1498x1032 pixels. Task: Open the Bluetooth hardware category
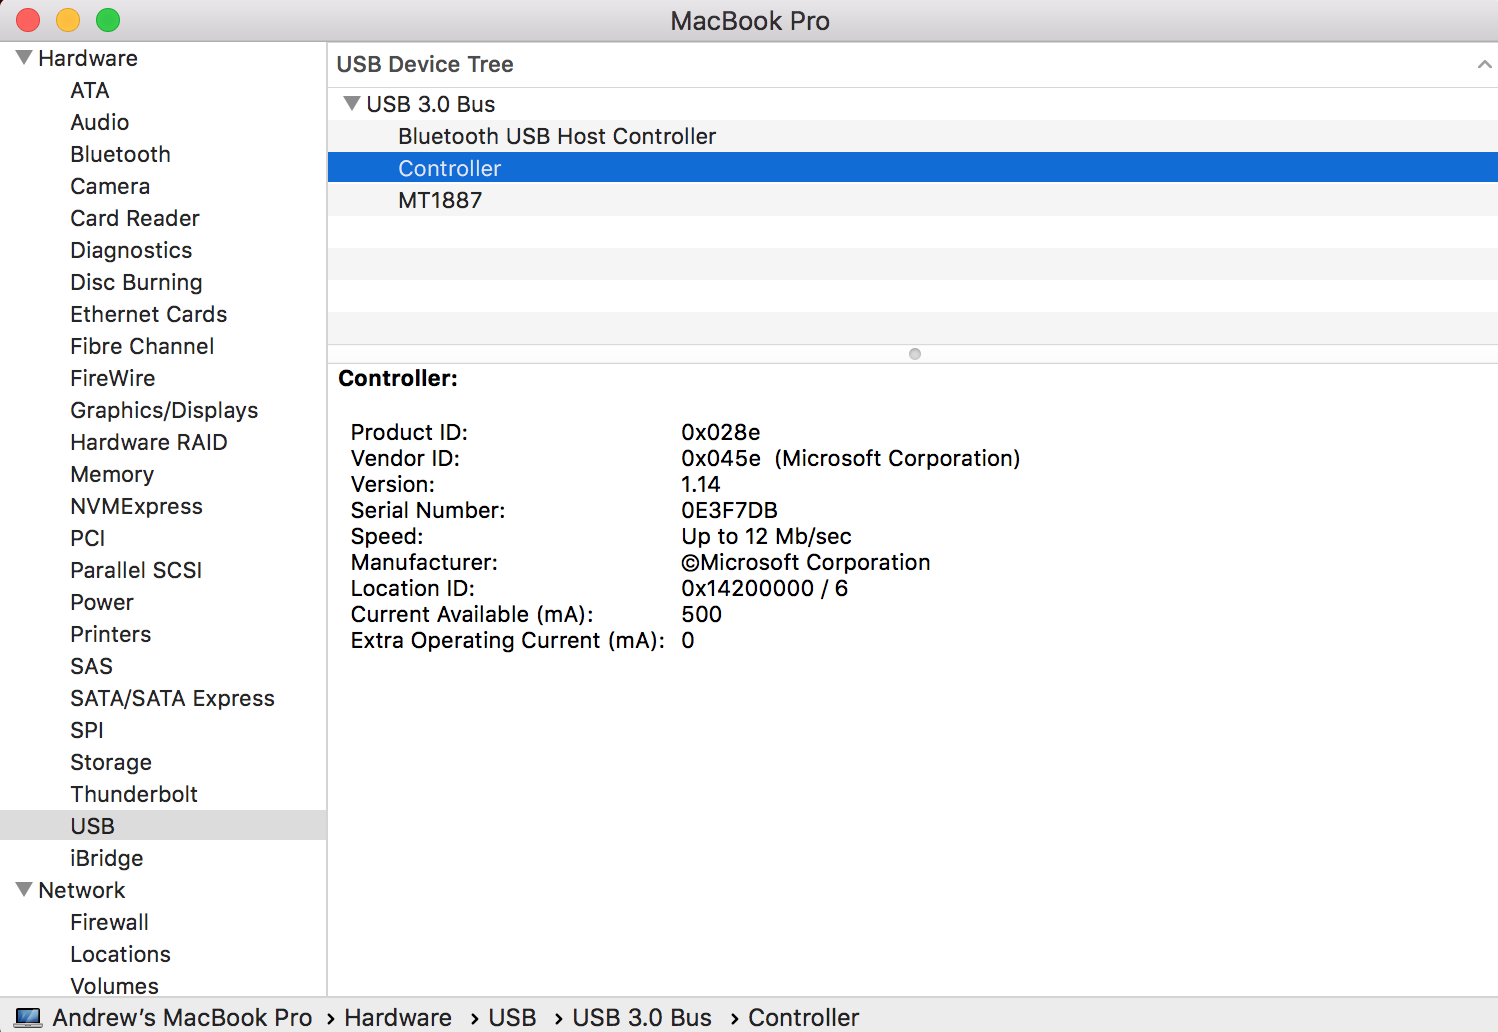click(x=120, y=154)
